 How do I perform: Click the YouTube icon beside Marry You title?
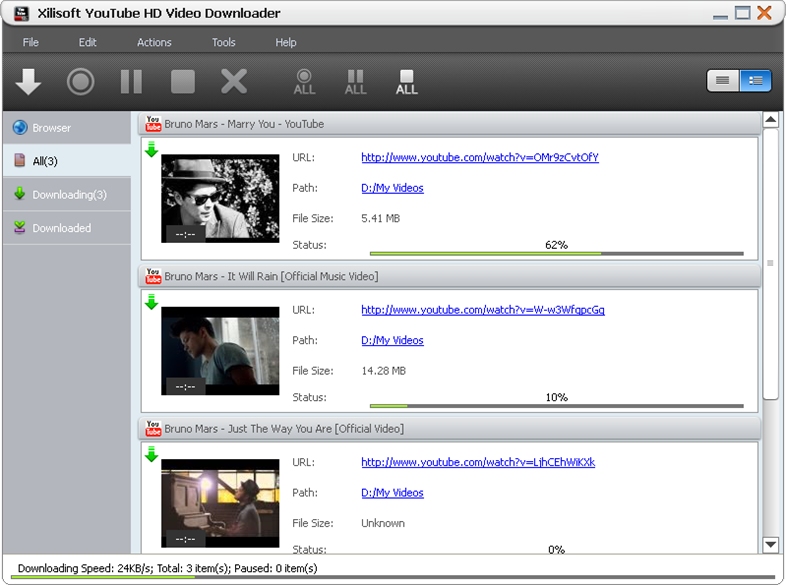[x=153, y=123]
